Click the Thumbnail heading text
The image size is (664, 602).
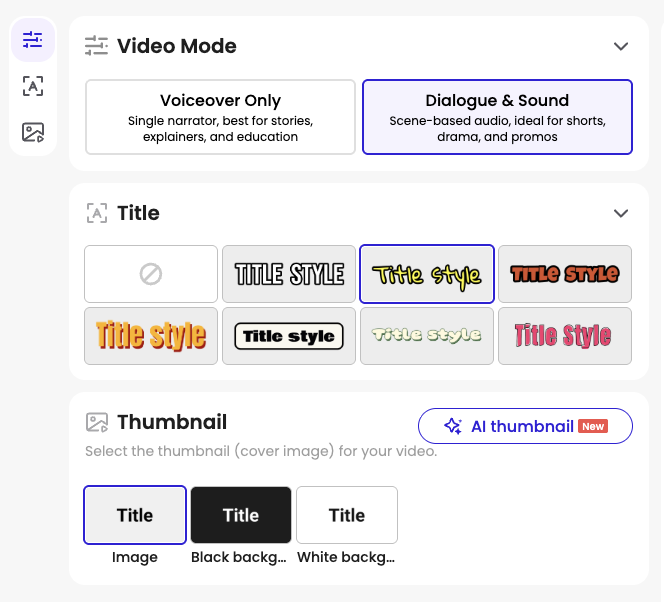point(172,422)
